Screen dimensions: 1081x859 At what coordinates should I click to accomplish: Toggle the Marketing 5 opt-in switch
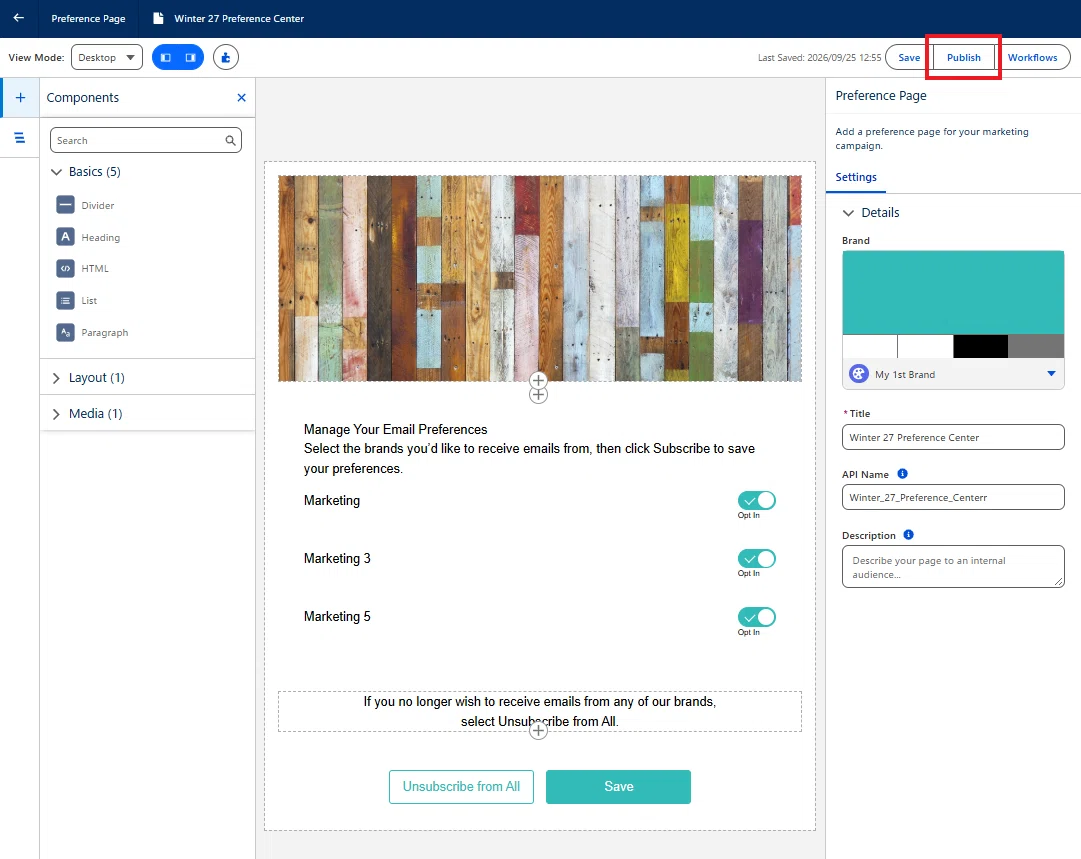pos(756,617)
